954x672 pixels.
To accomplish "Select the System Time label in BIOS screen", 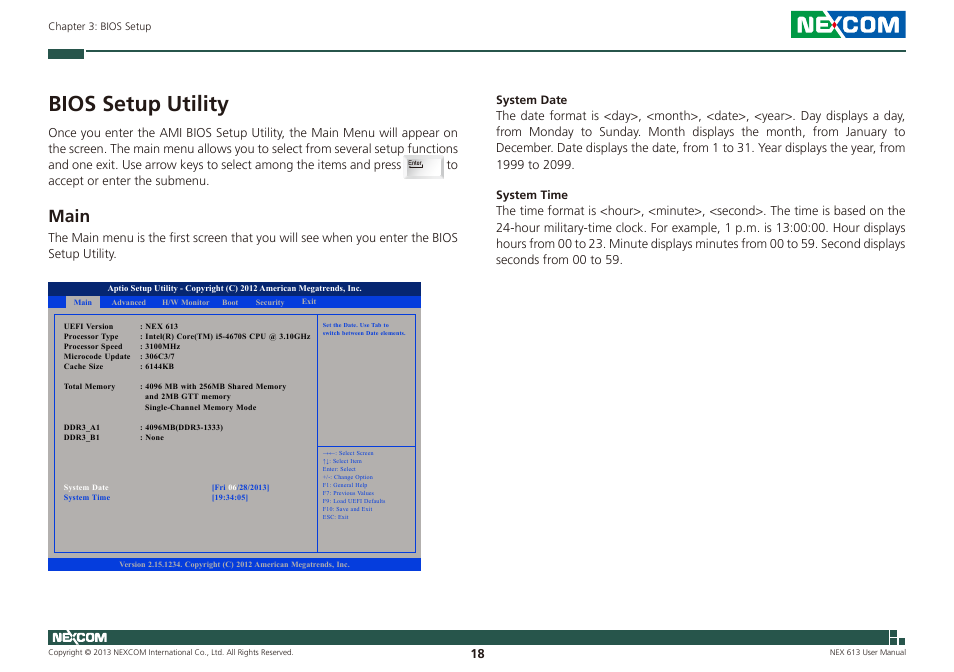I will [86, 497].
